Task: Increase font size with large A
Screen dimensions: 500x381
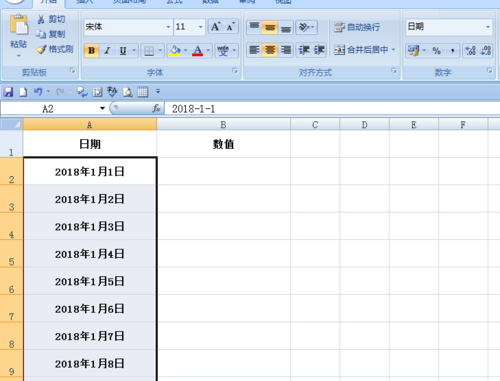Action: pos(216,27)
